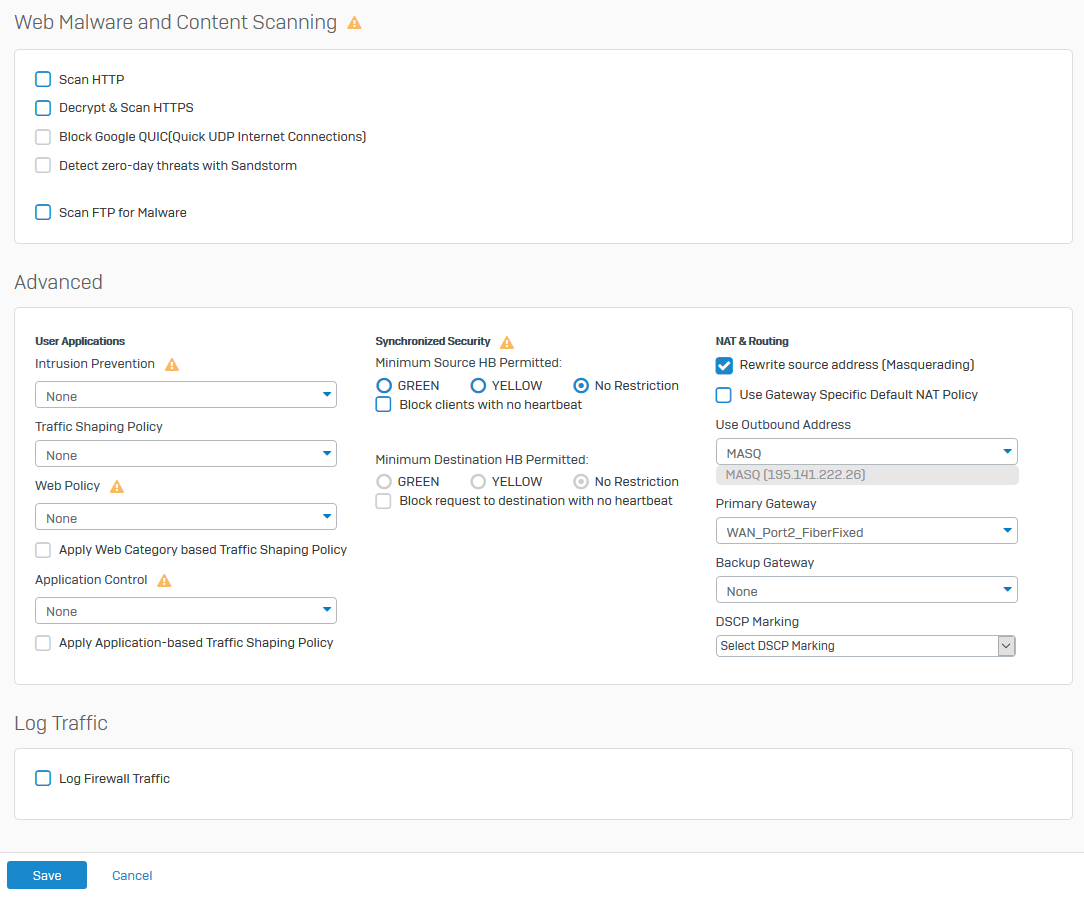Viewport: 1084px width, 897px height.
Task: Click the Intrusion Prevention warning icon
Action: pyautogui.click(x=172, y=365)
